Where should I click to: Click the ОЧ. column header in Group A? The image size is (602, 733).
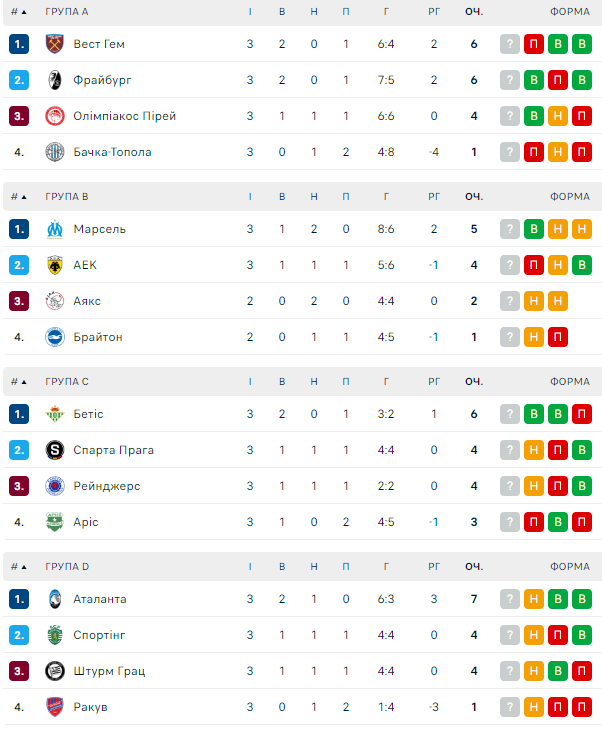coord(473,12)
